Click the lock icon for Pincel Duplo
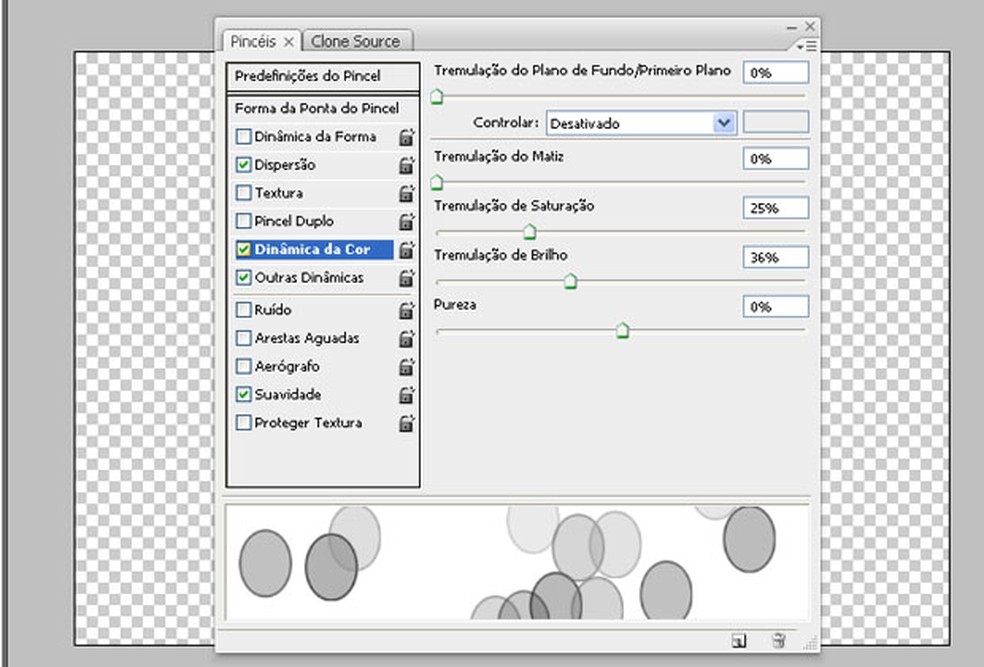This screenshot has width=984, height=667. click(407, 221)
